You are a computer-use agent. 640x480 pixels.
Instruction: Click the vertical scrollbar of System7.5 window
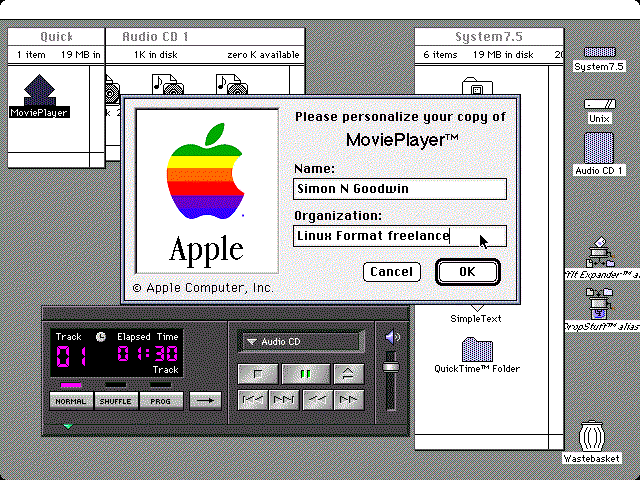(556, 249)
